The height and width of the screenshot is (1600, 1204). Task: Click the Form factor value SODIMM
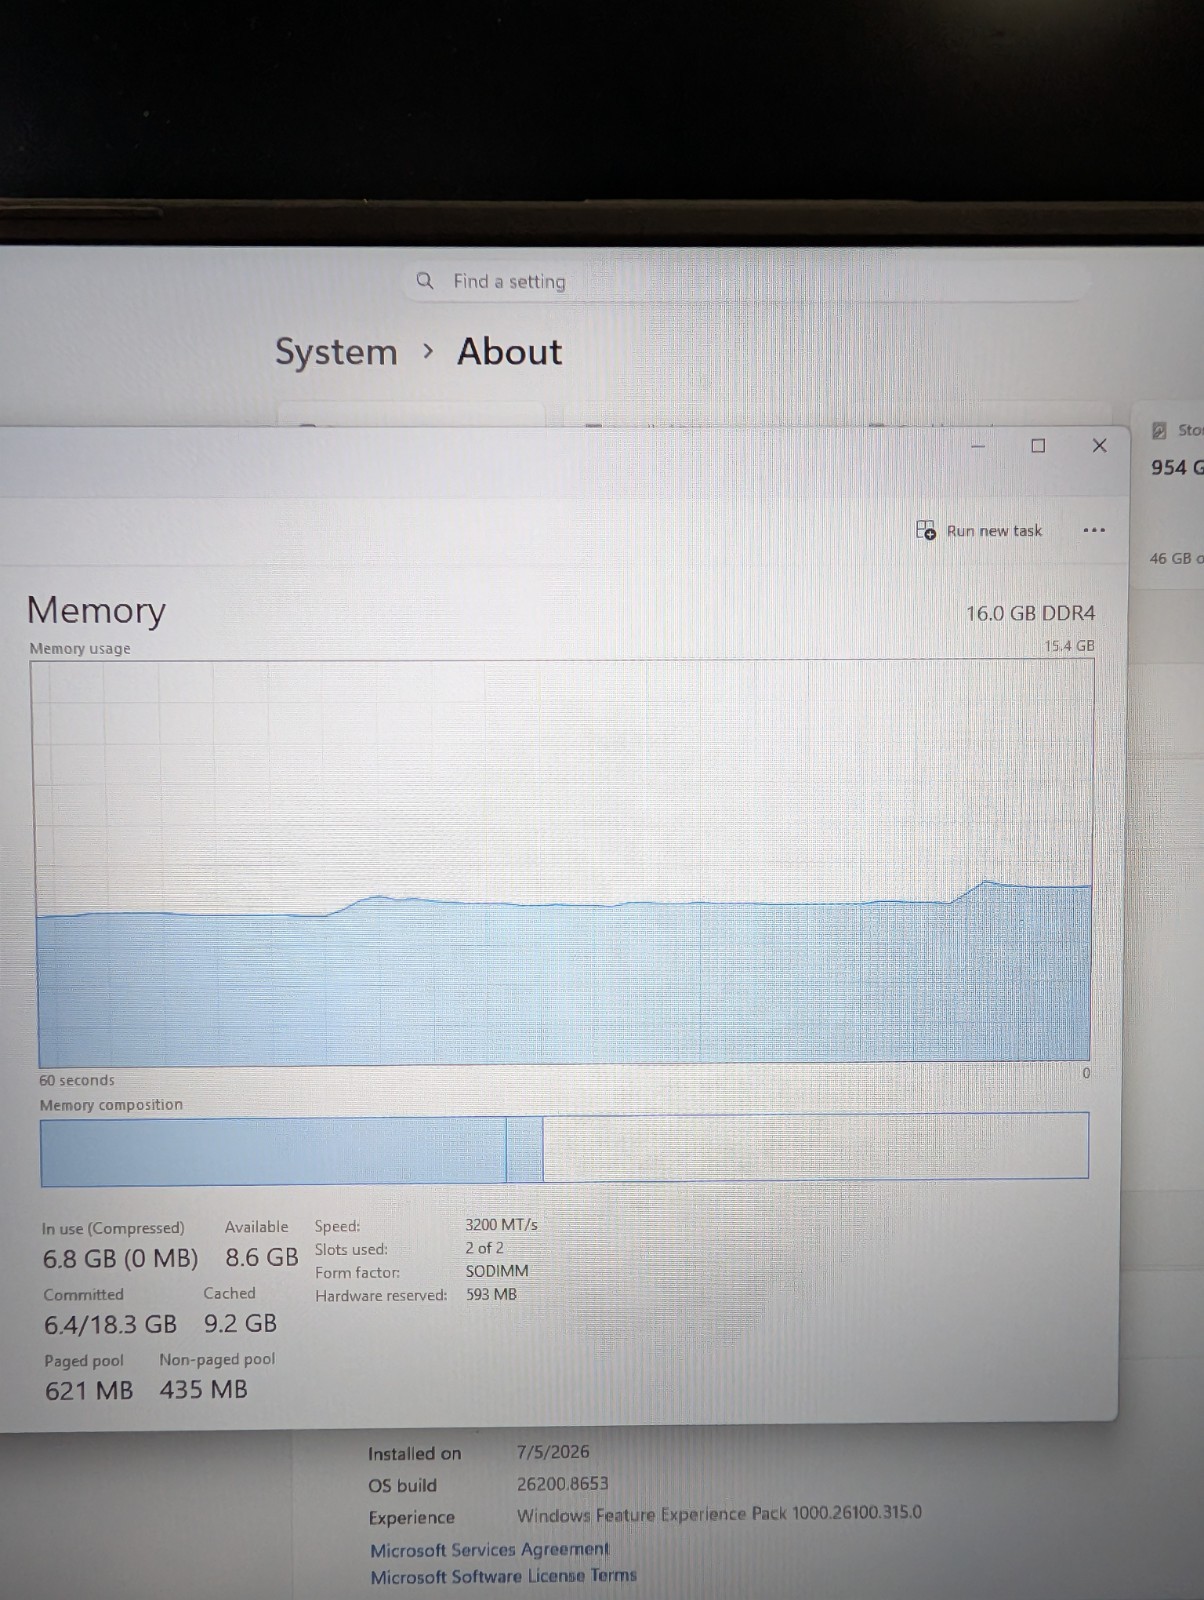pos(497,1271)
